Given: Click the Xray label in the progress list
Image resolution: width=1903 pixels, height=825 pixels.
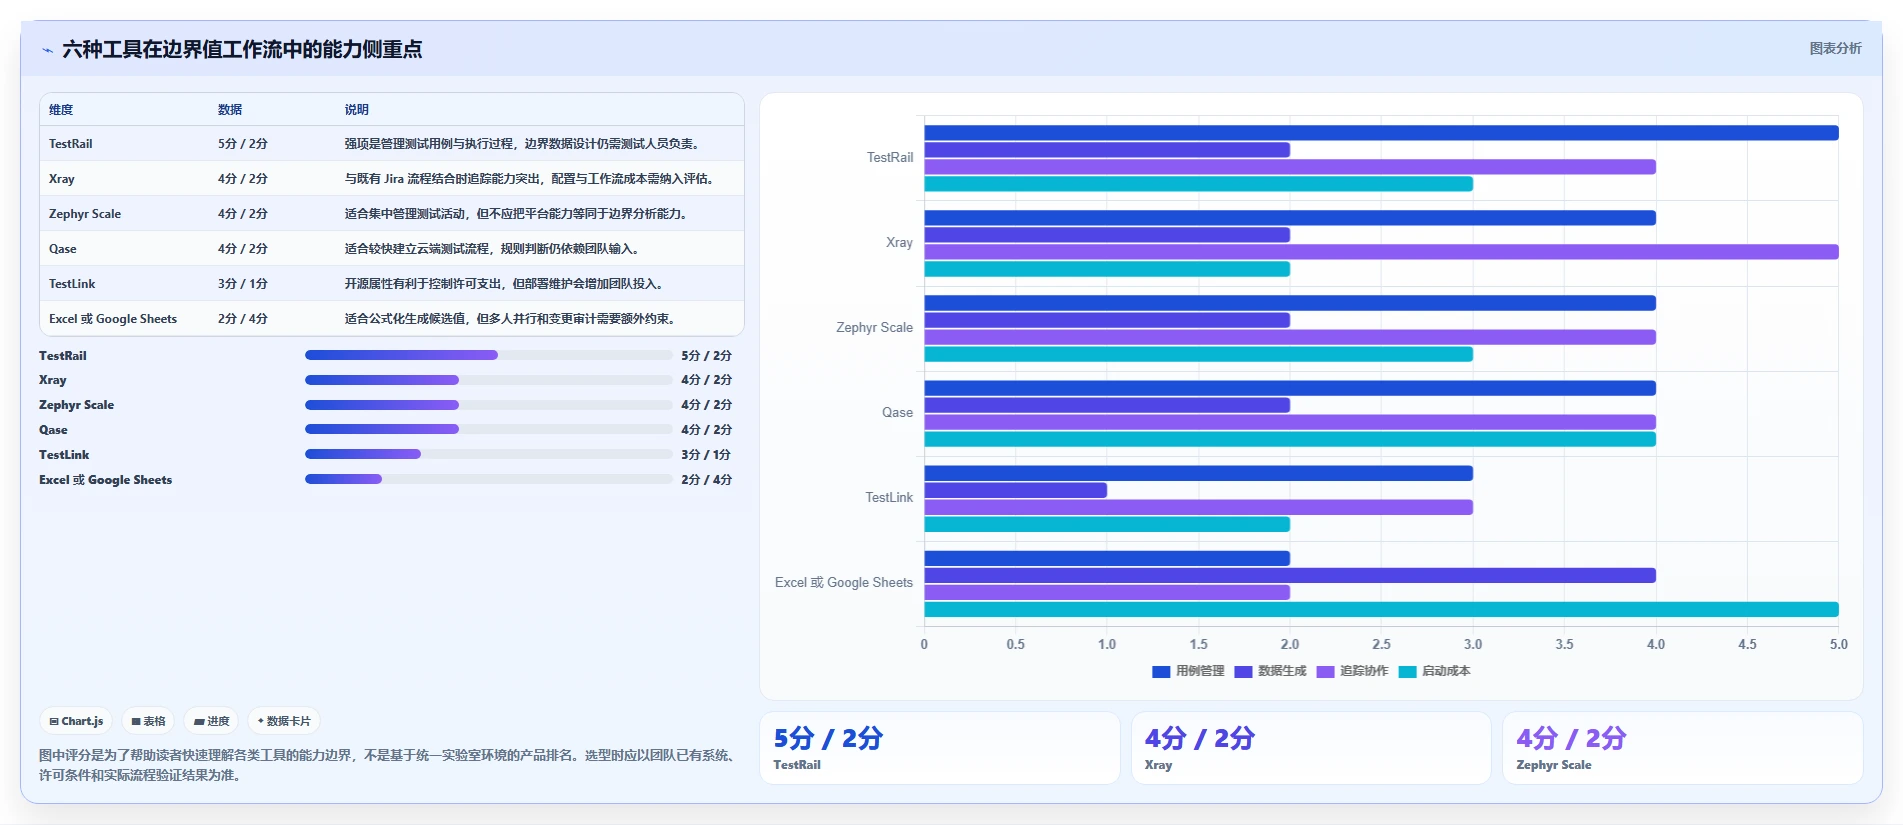Looking at the screenshot, I should [53, 380].
